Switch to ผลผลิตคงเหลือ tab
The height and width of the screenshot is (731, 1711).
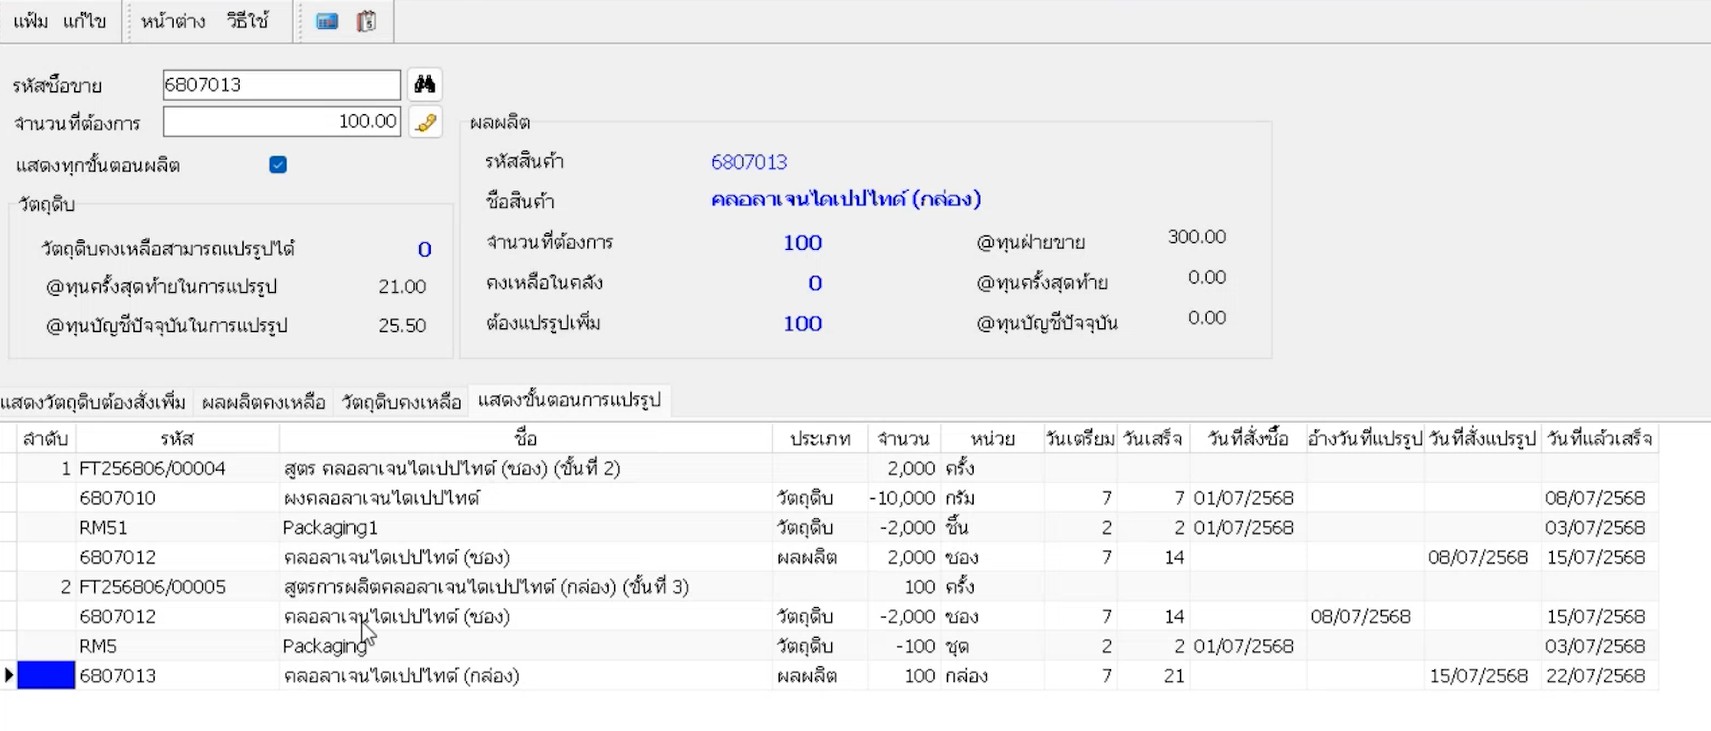pos(263,402)
